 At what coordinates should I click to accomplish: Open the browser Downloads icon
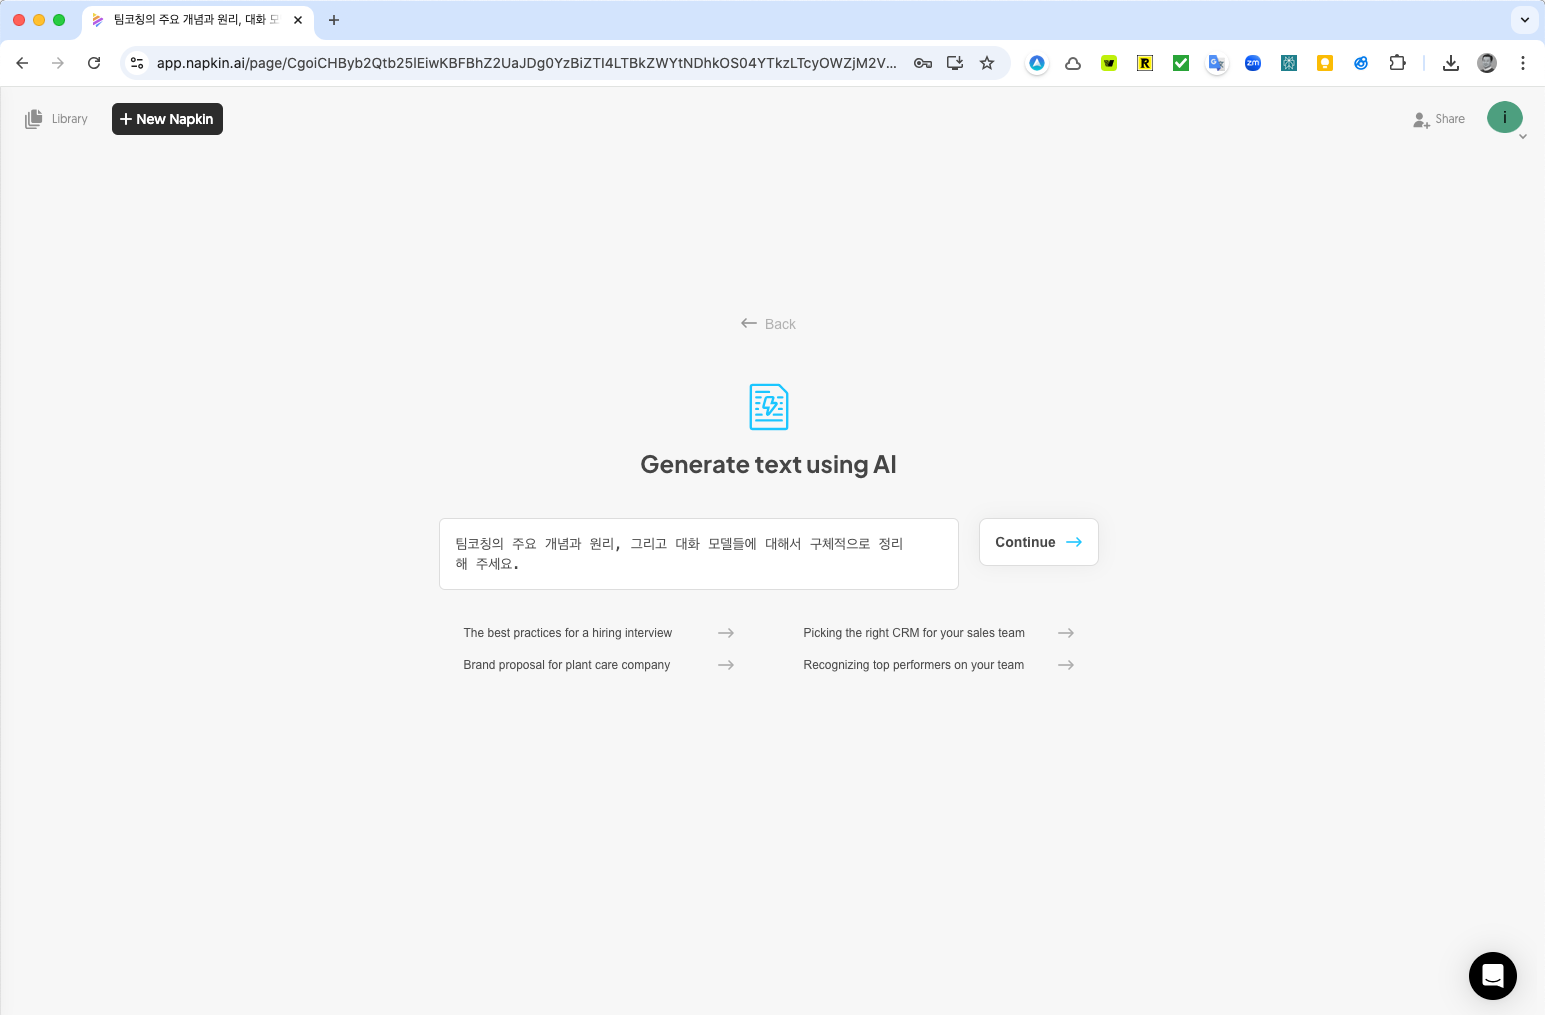coord(1450,63)
